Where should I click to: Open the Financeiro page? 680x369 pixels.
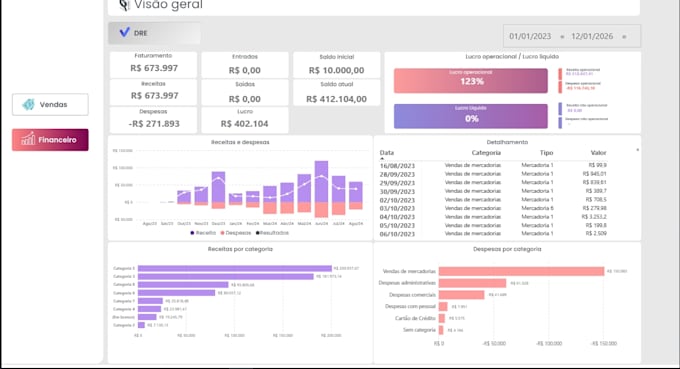50,140
